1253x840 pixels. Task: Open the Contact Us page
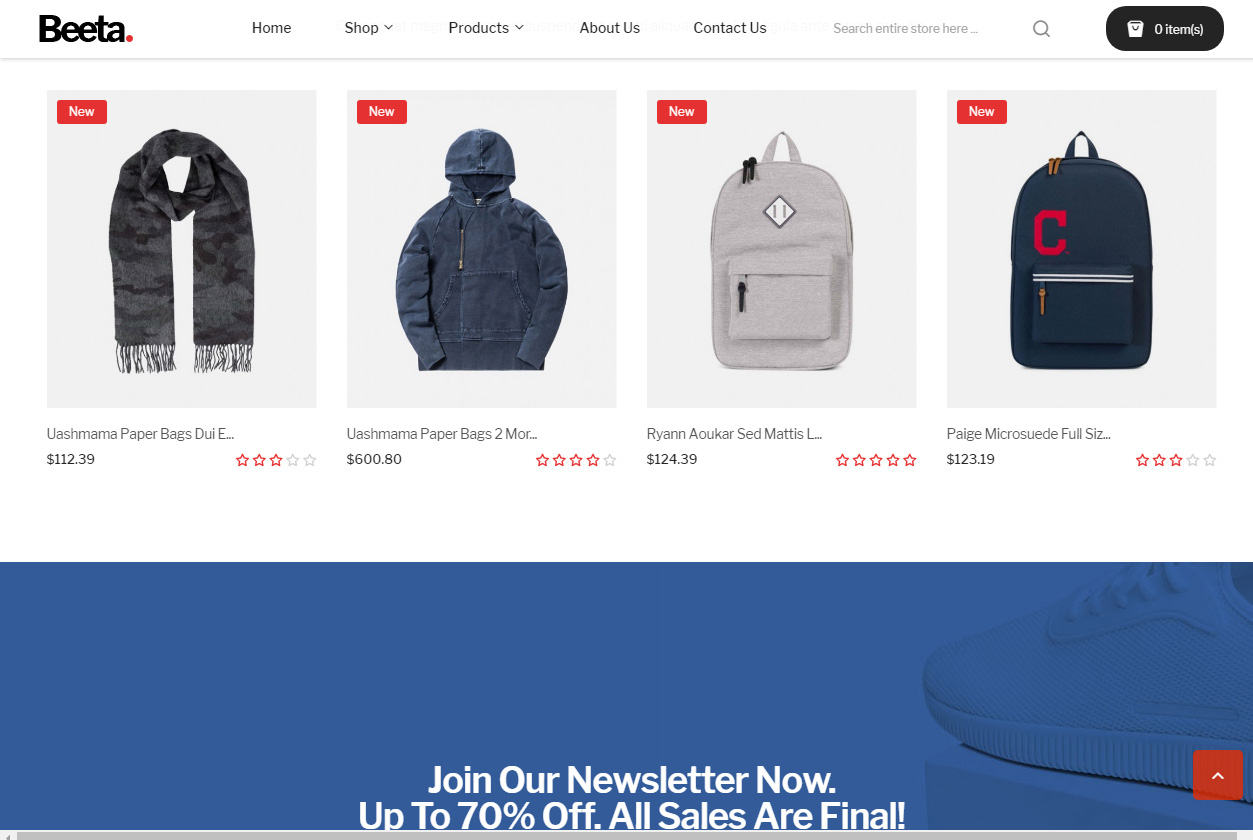[730, 28]
